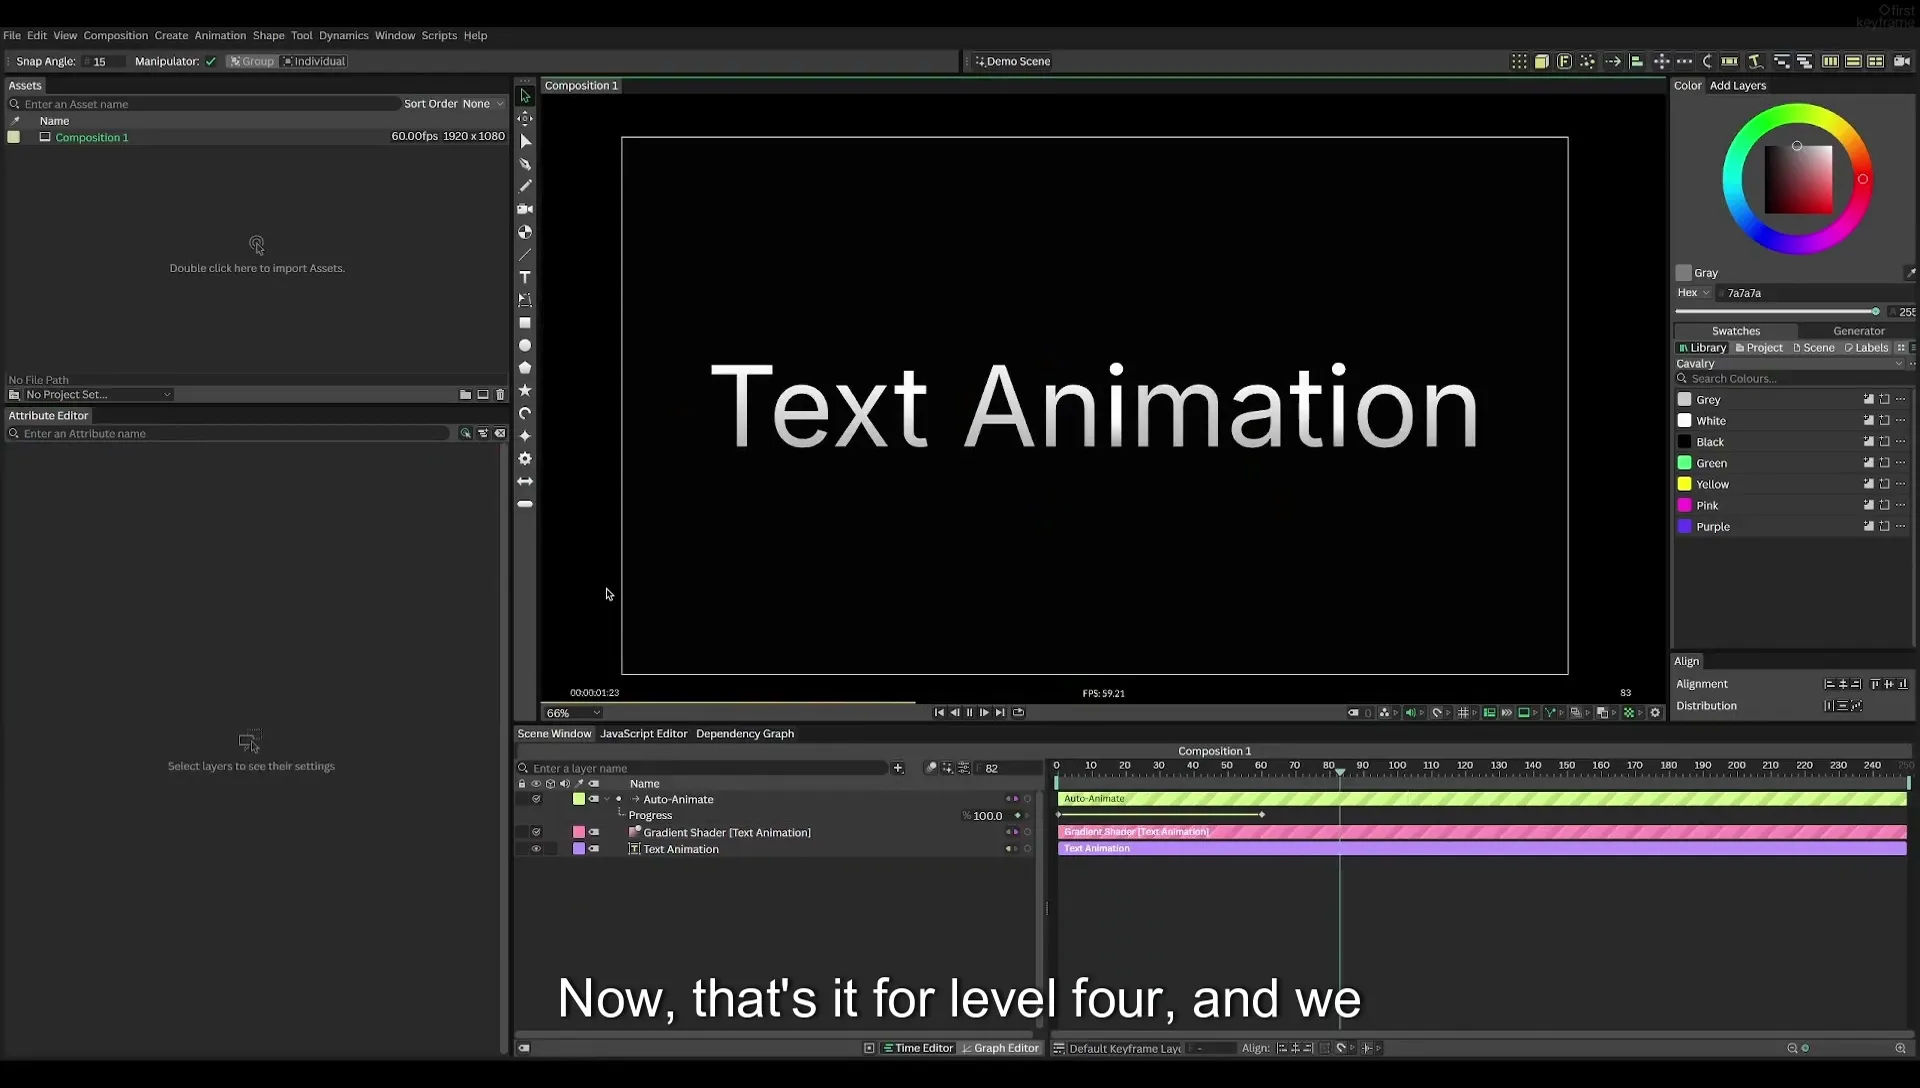
Task: Open the Cavalry library dropdown
Action: coord(1790,364)
